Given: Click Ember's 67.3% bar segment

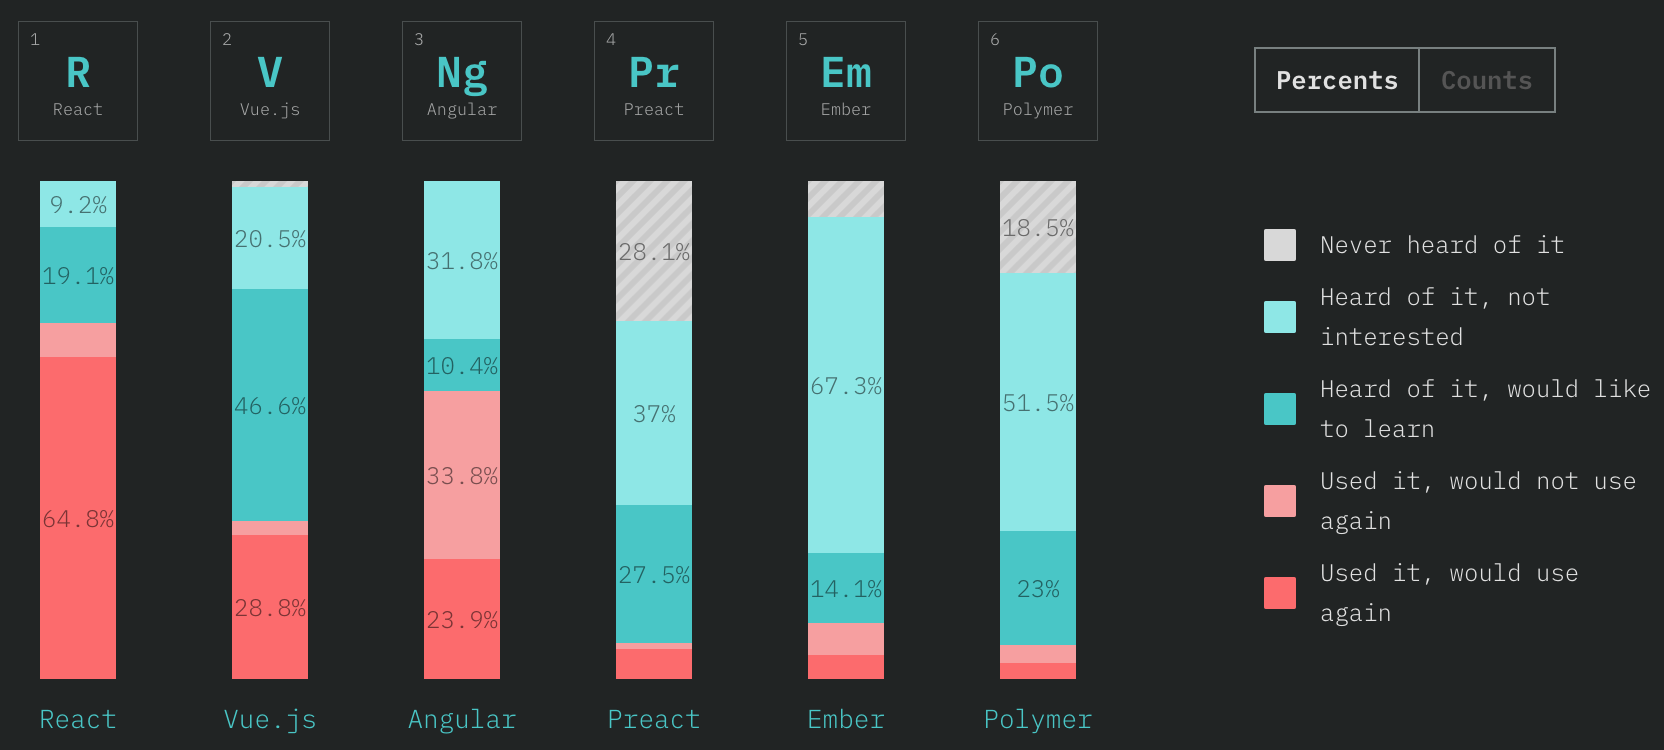Looking at the screenshot, I should point(846,385).
